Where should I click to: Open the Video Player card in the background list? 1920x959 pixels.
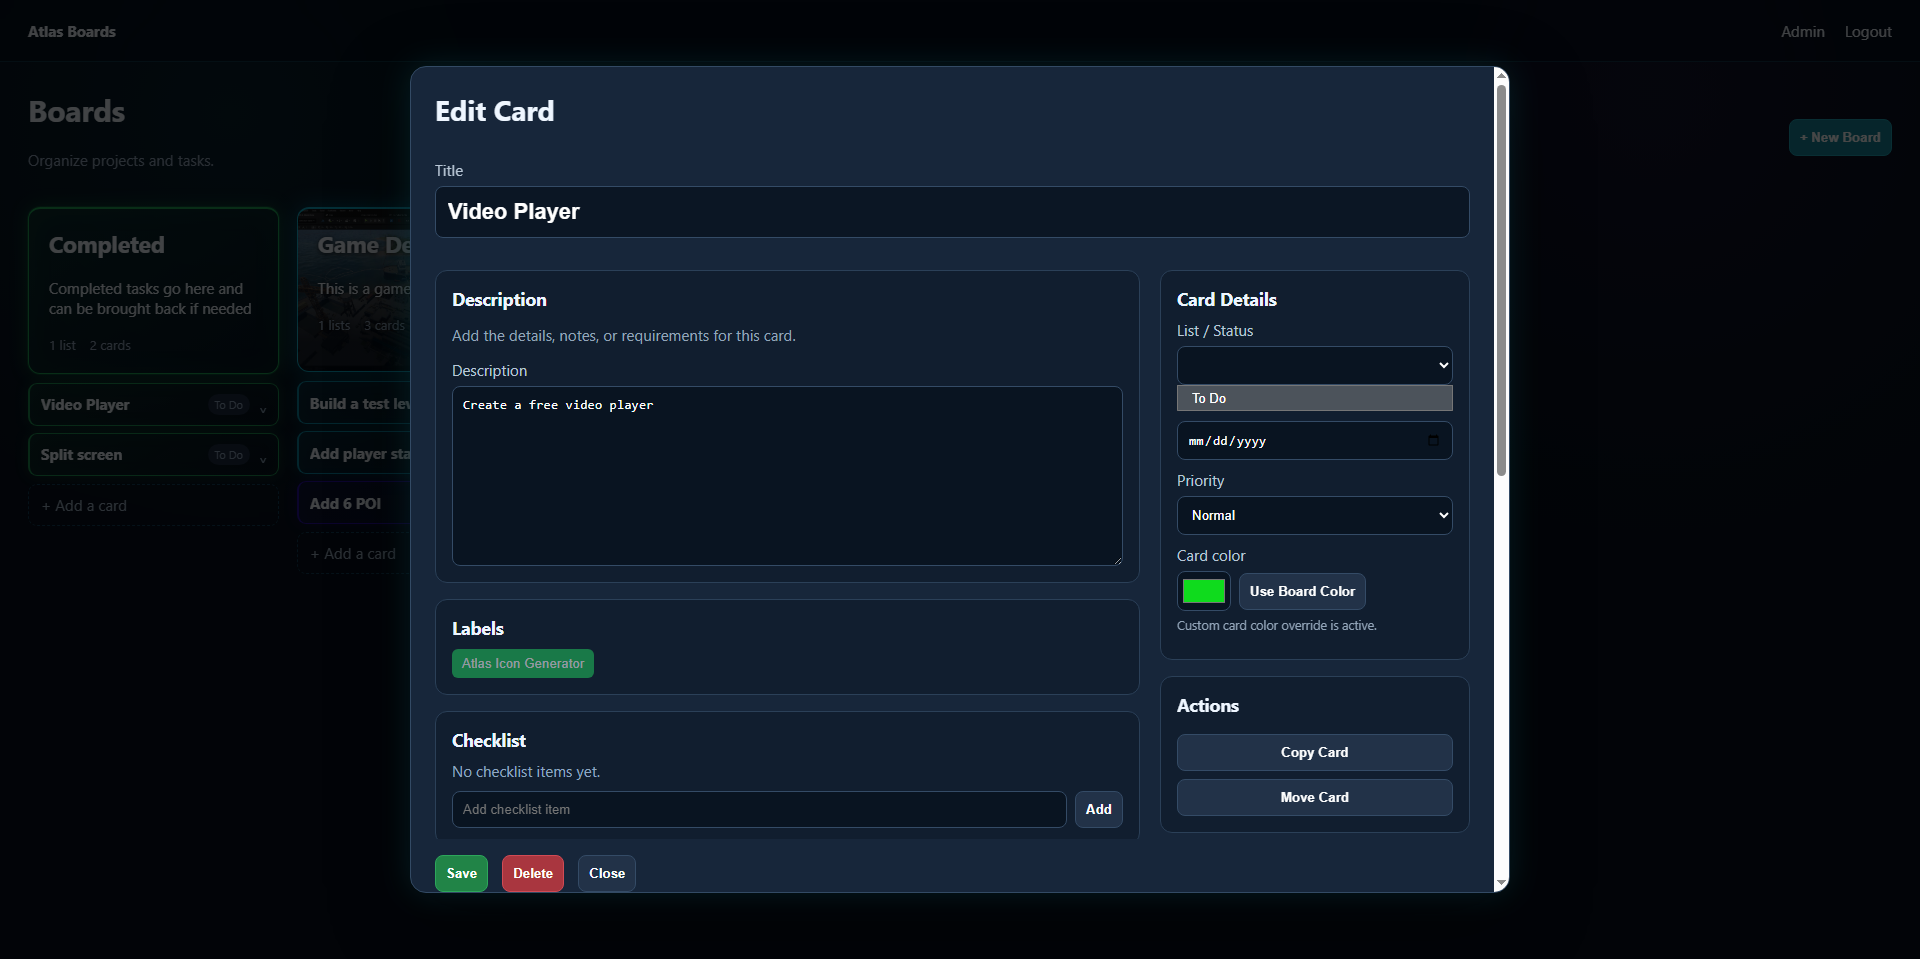pyautogui.click(x=153, y=405)
